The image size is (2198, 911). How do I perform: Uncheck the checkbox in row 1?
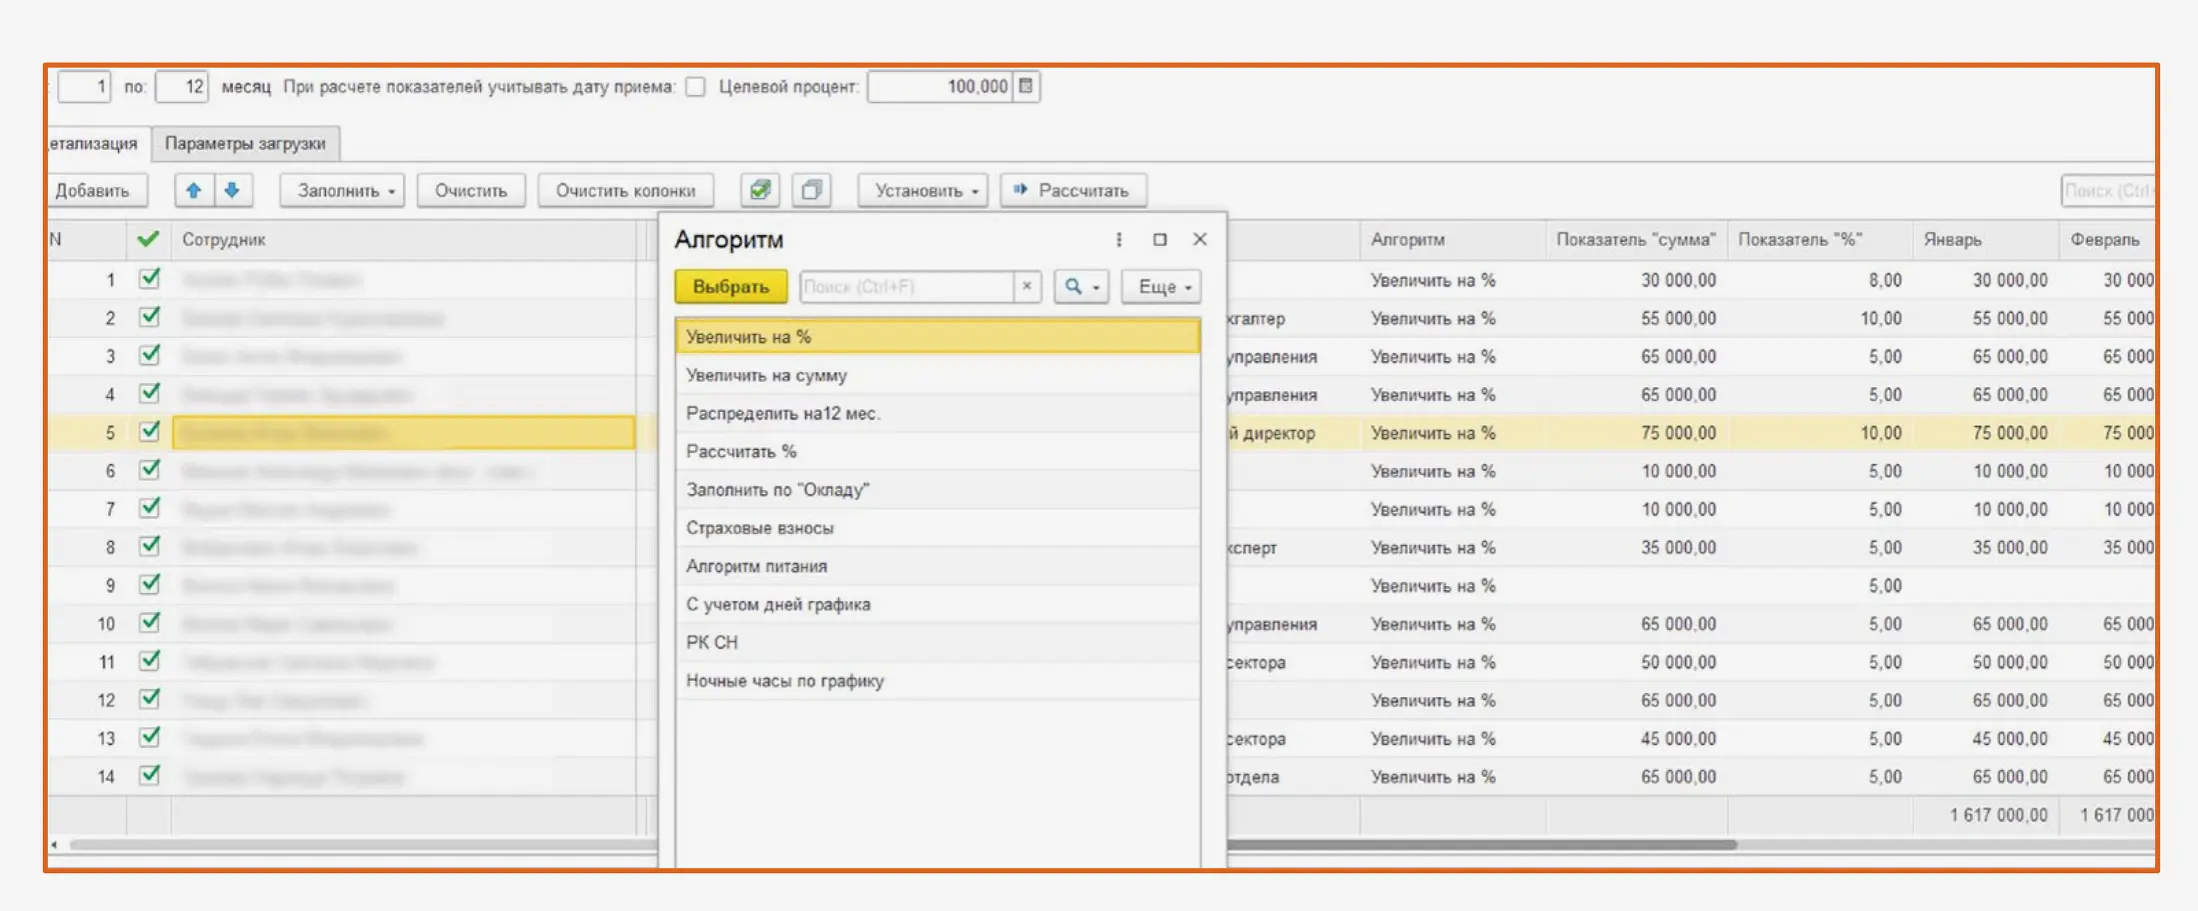[x=149, y=279]
